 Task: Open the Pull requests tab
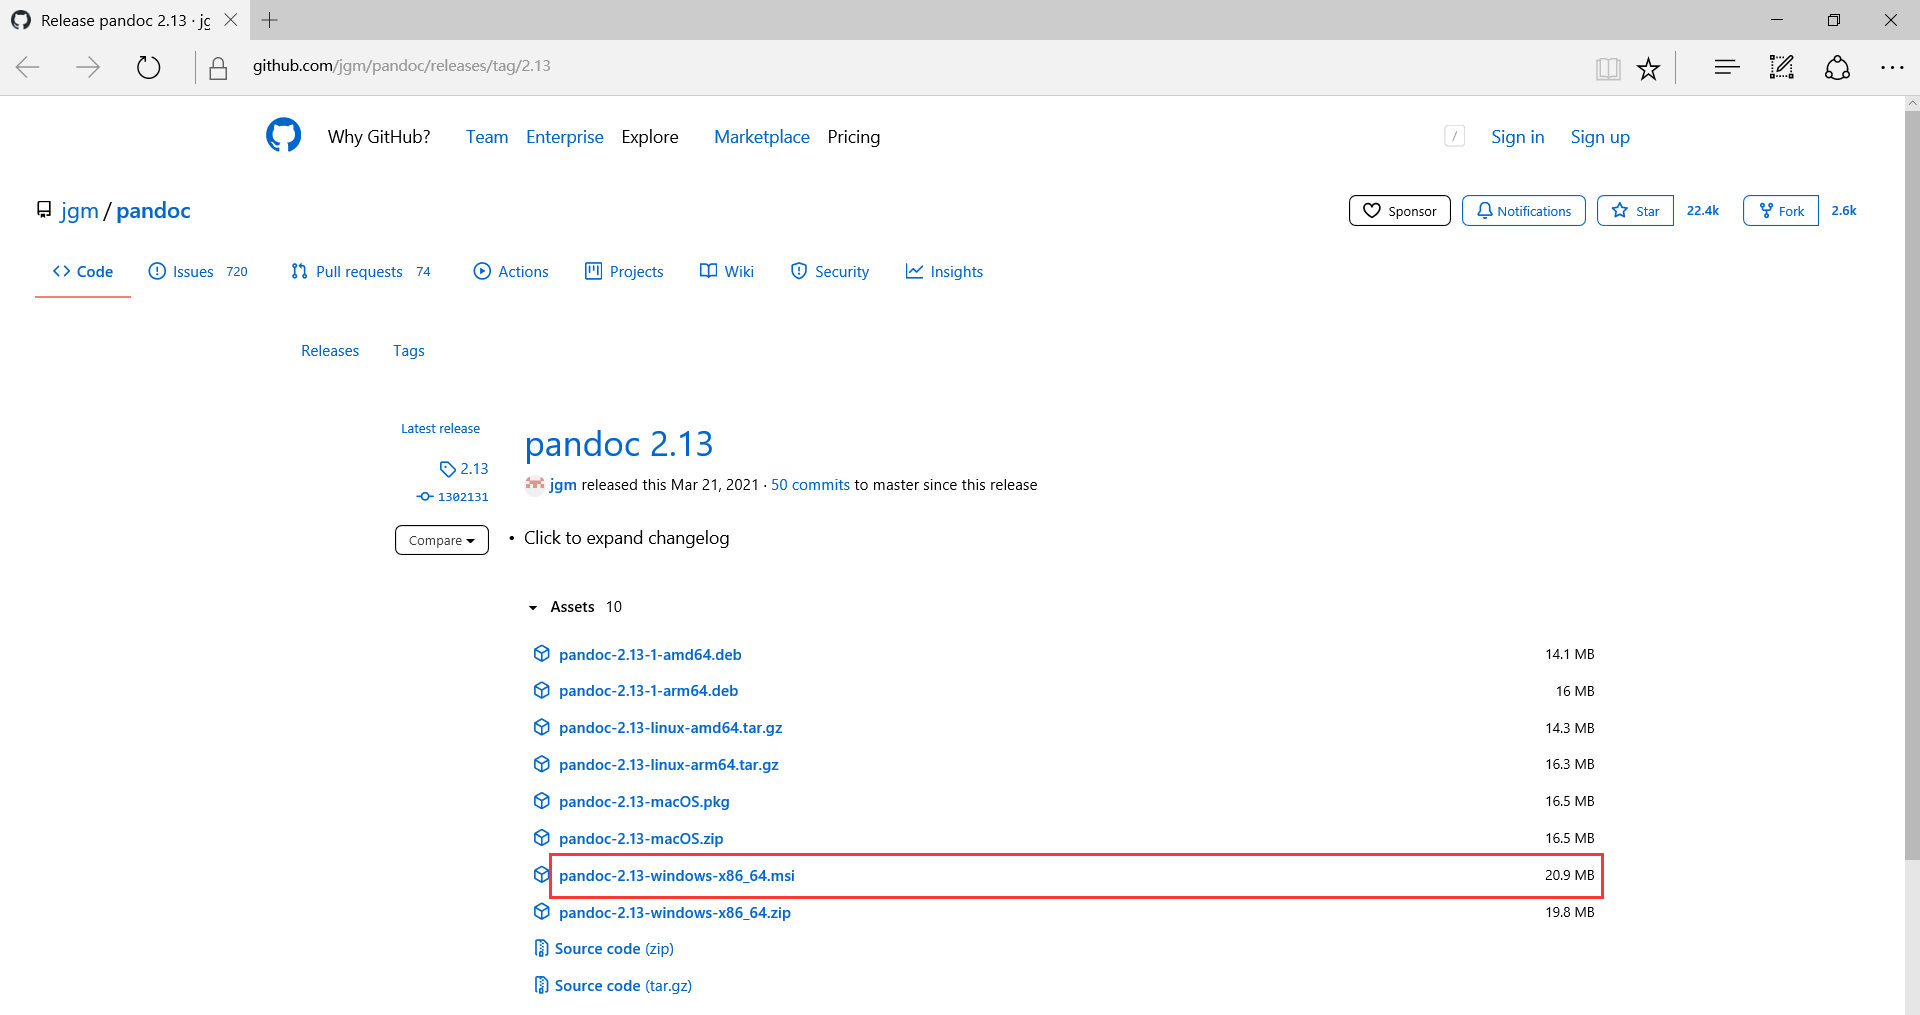pos(361,272)
